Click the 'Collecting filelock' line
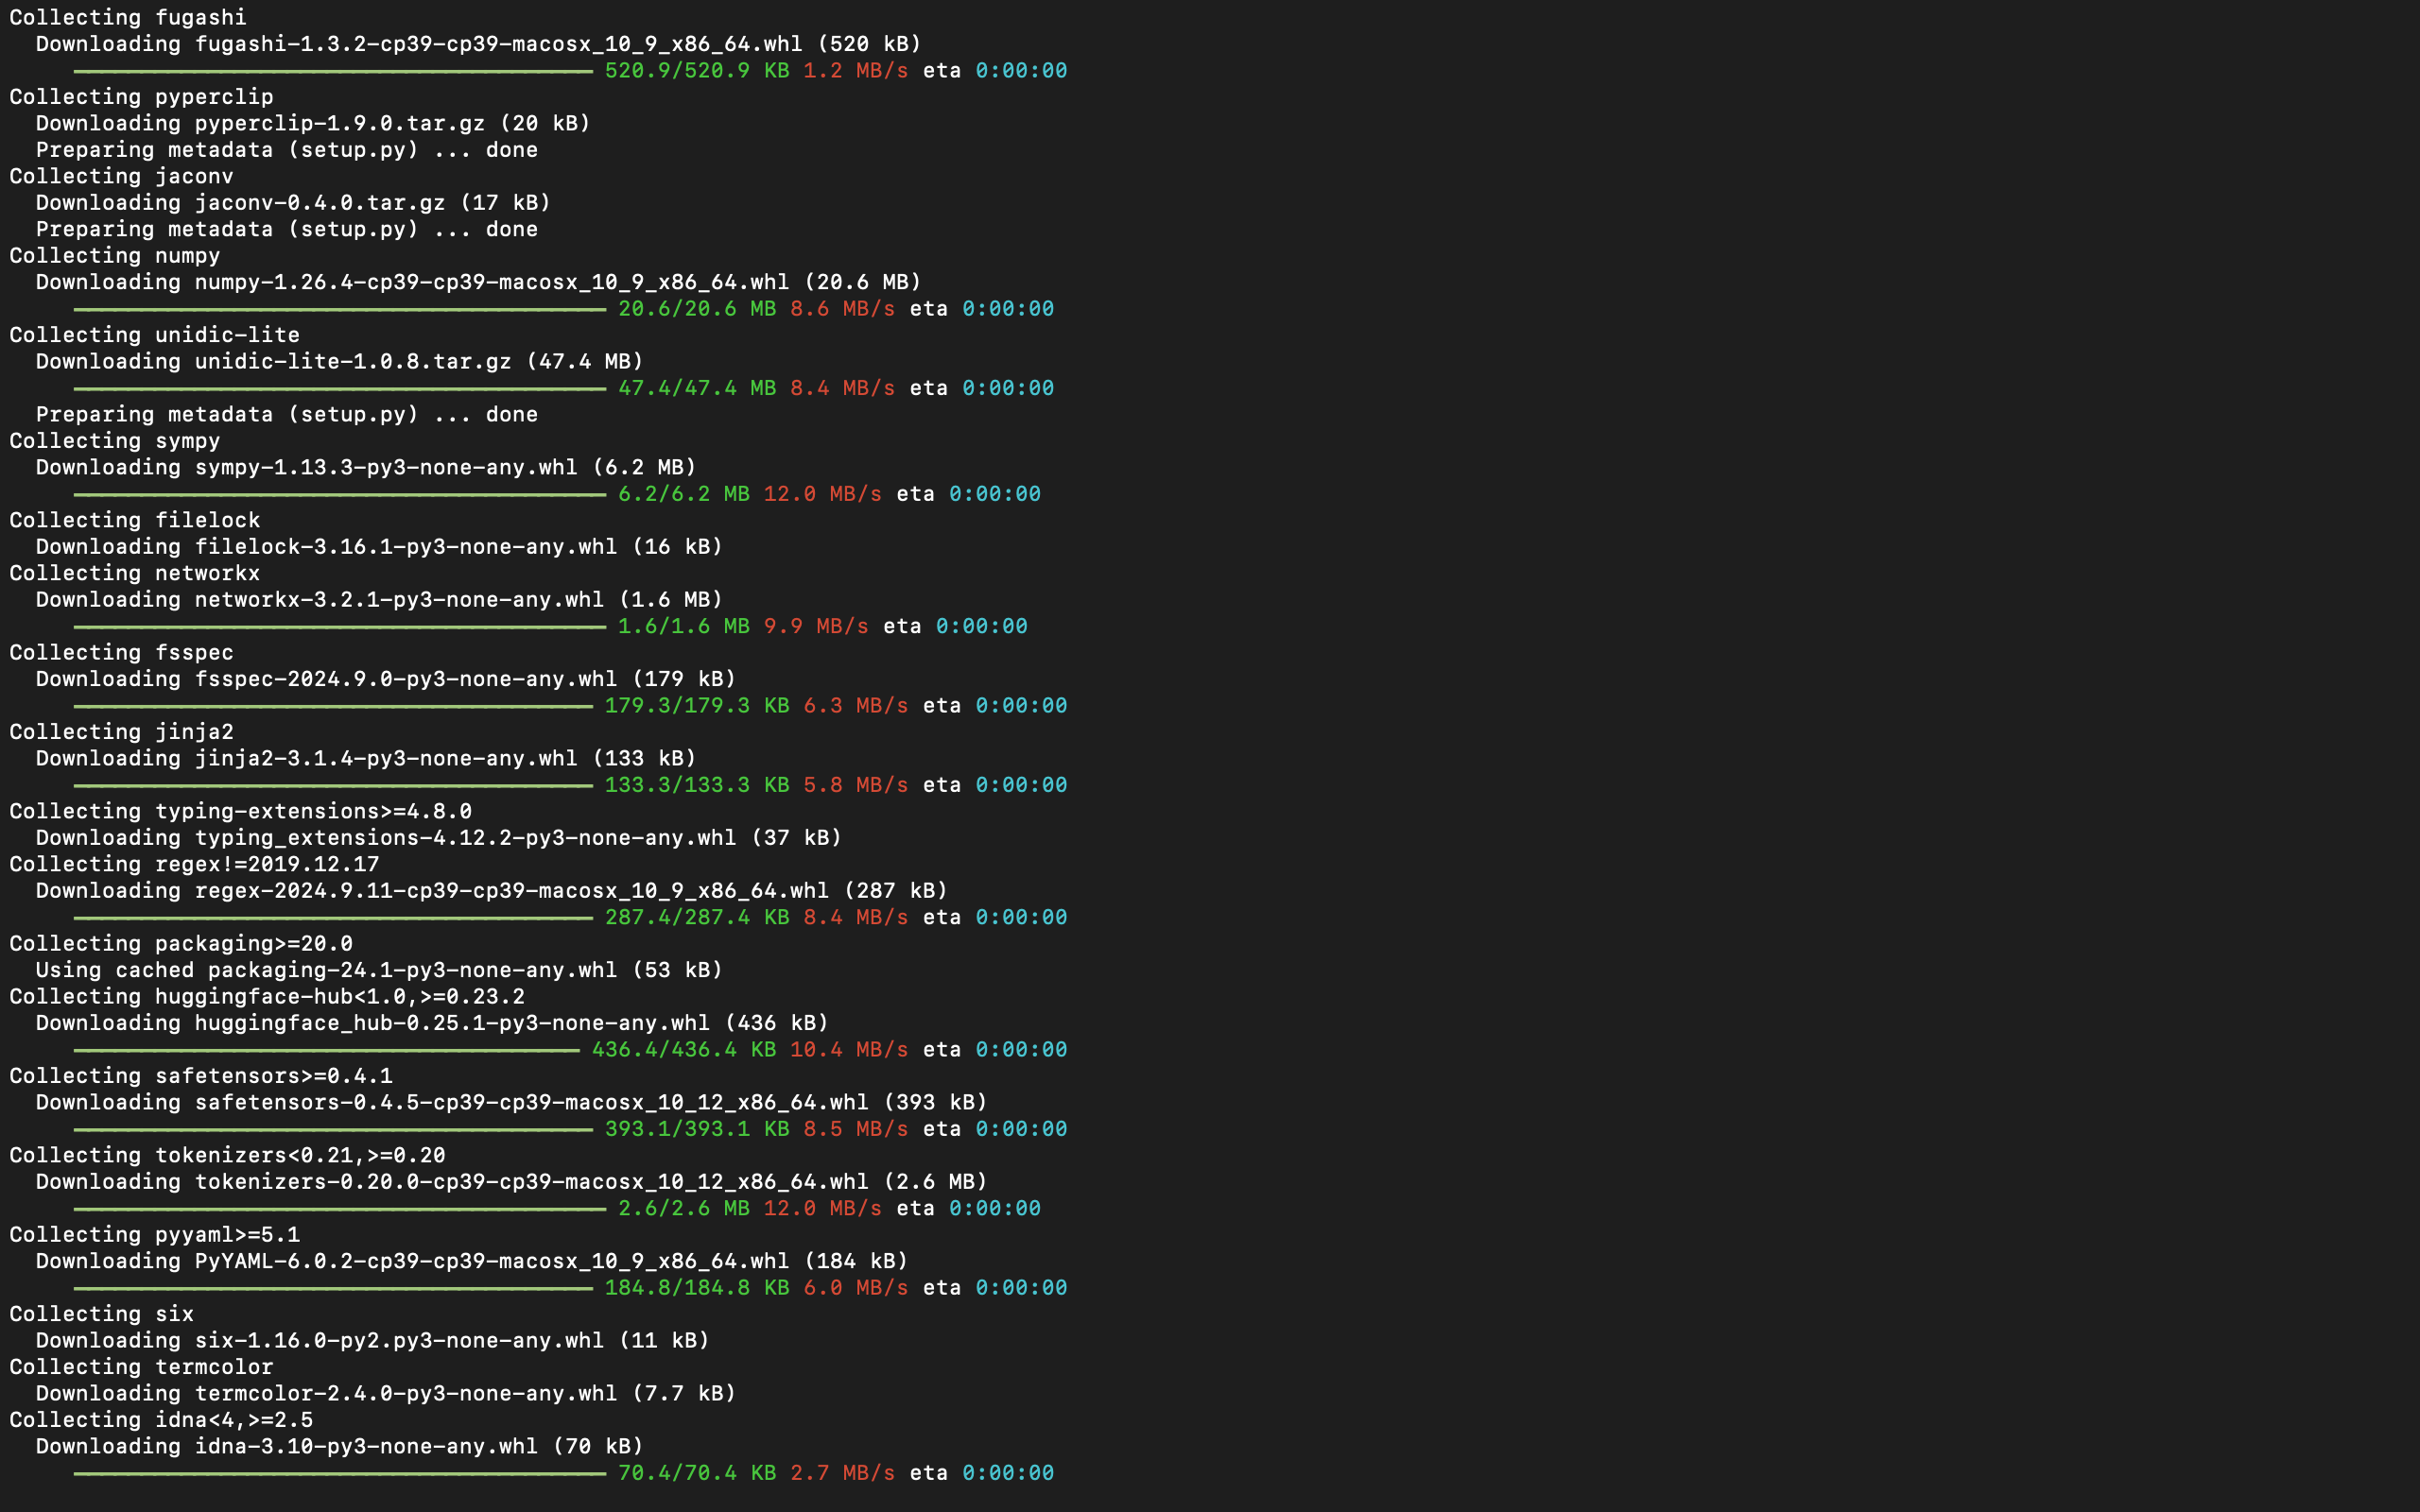Viewport: 2420px width, 1512px height. tap(134, 520)
